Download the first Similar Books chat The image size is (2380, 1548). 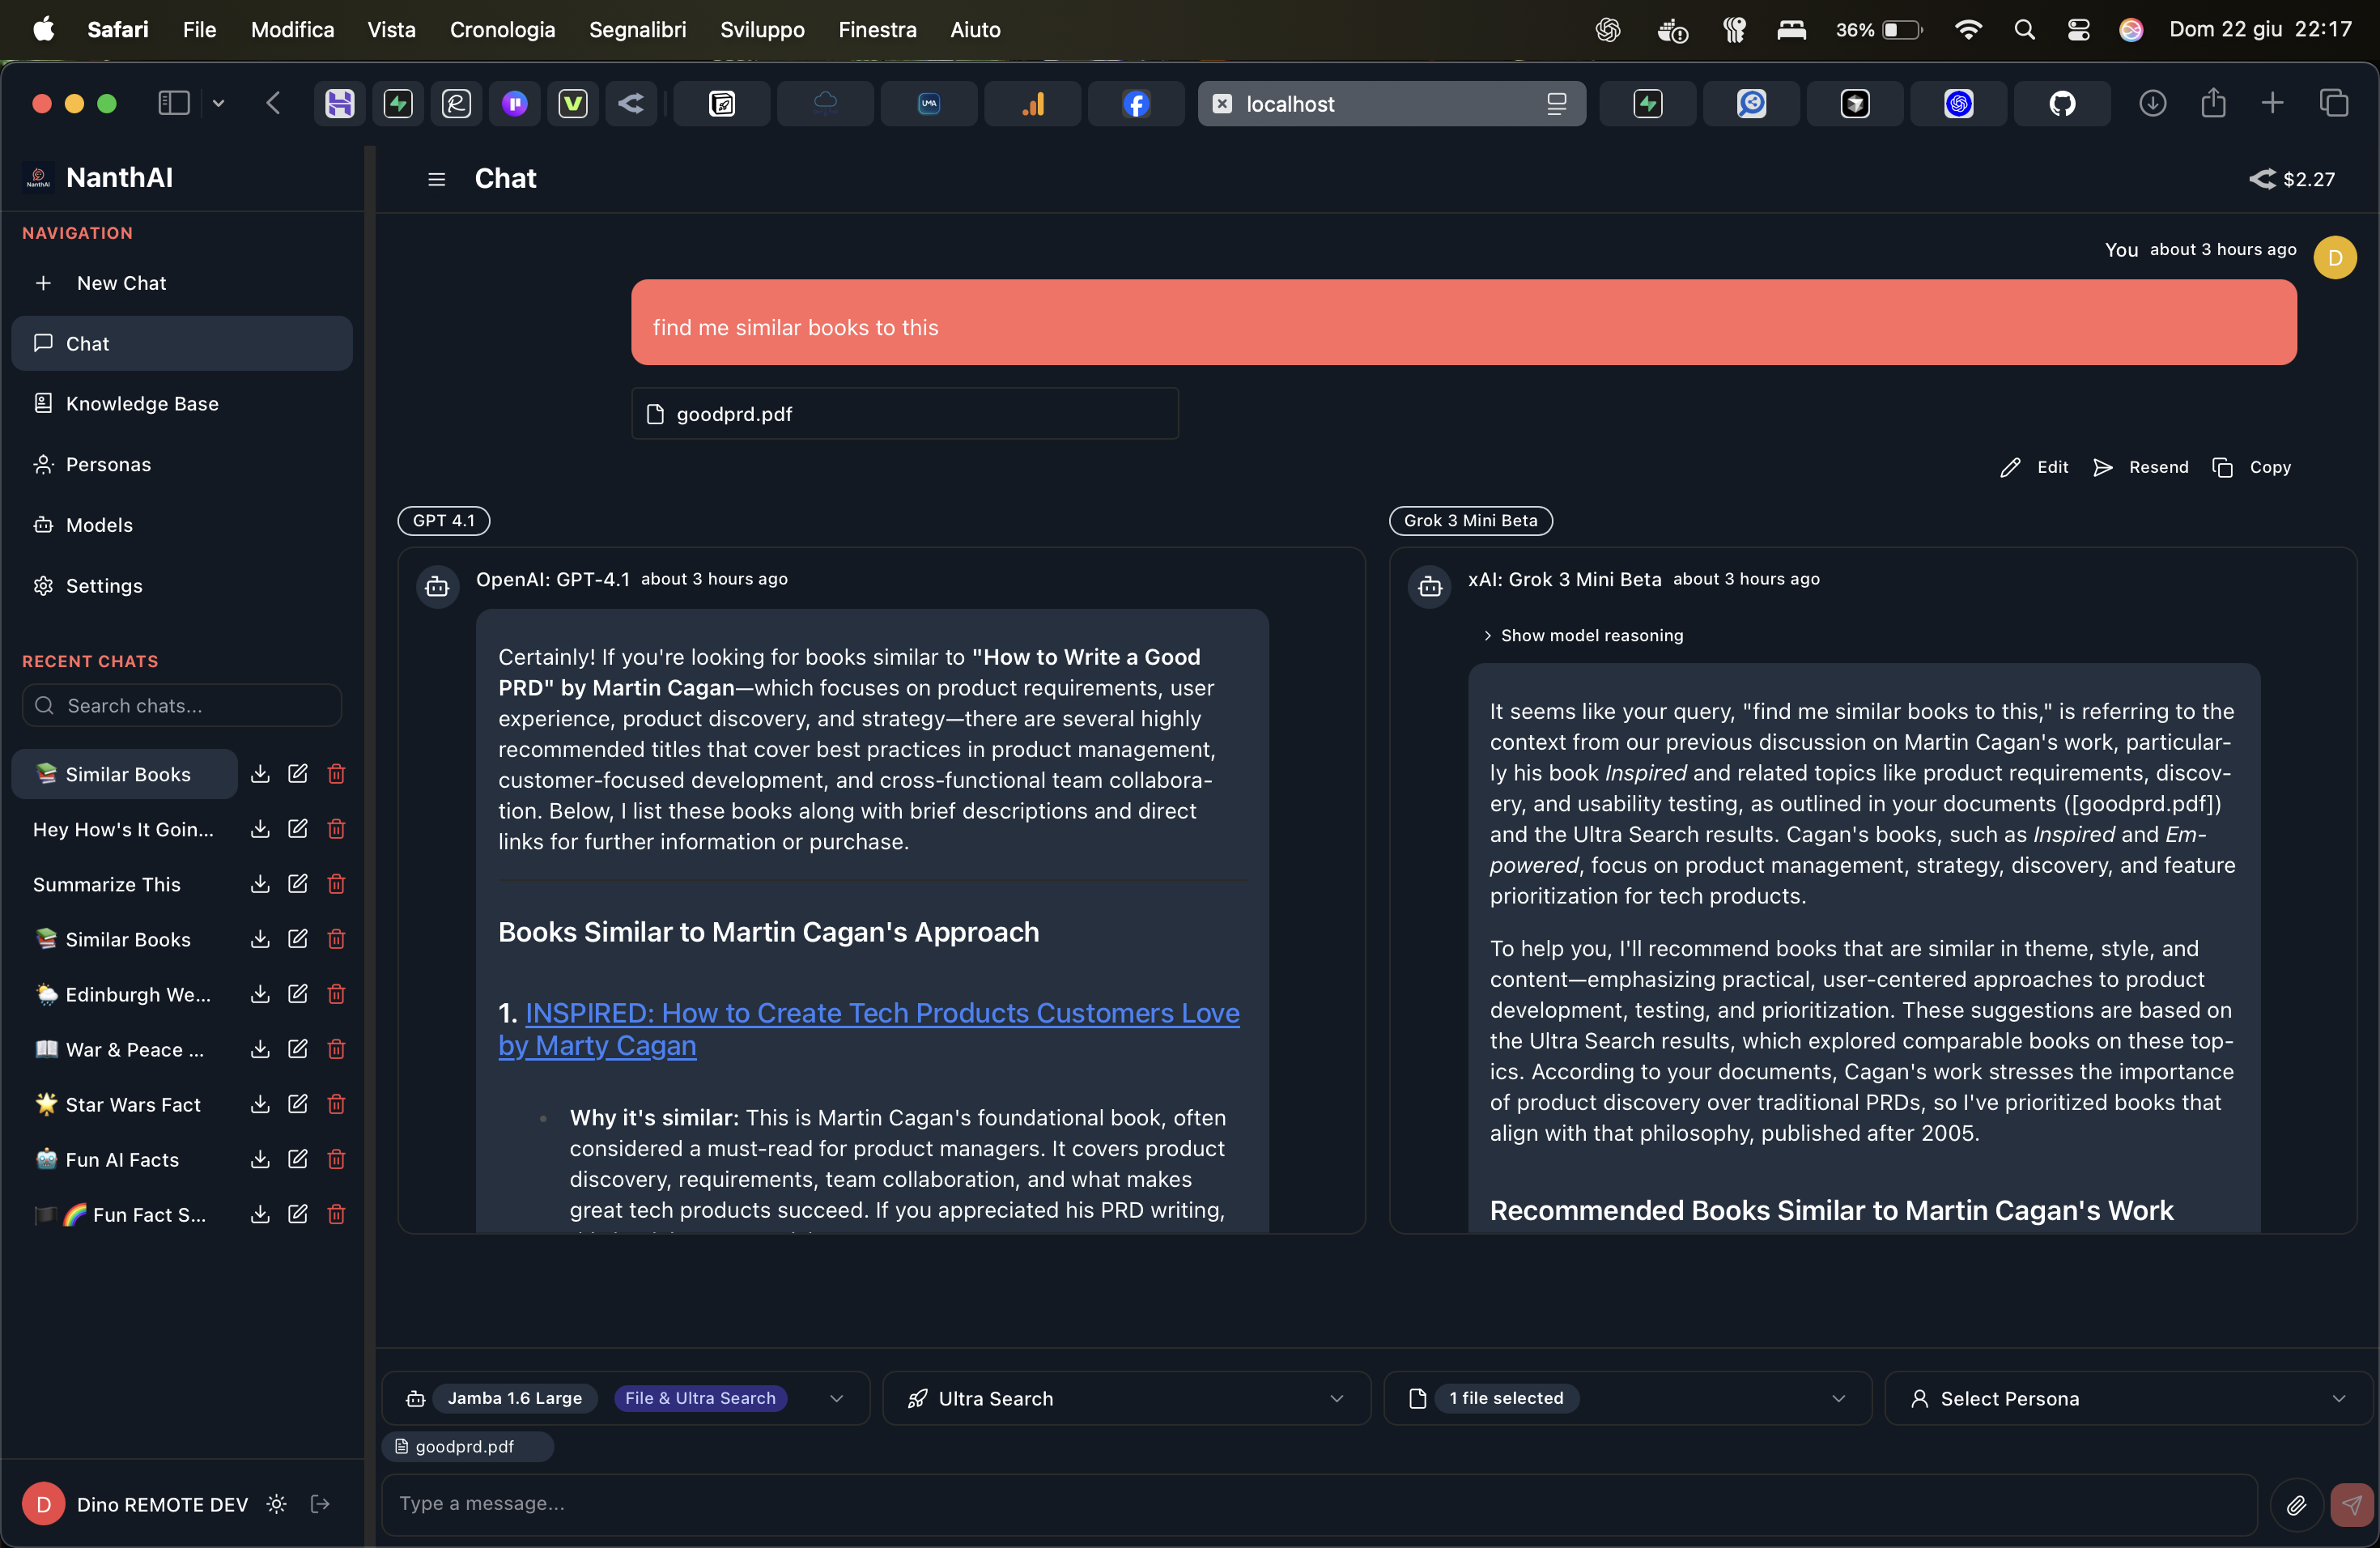point(260,774)
